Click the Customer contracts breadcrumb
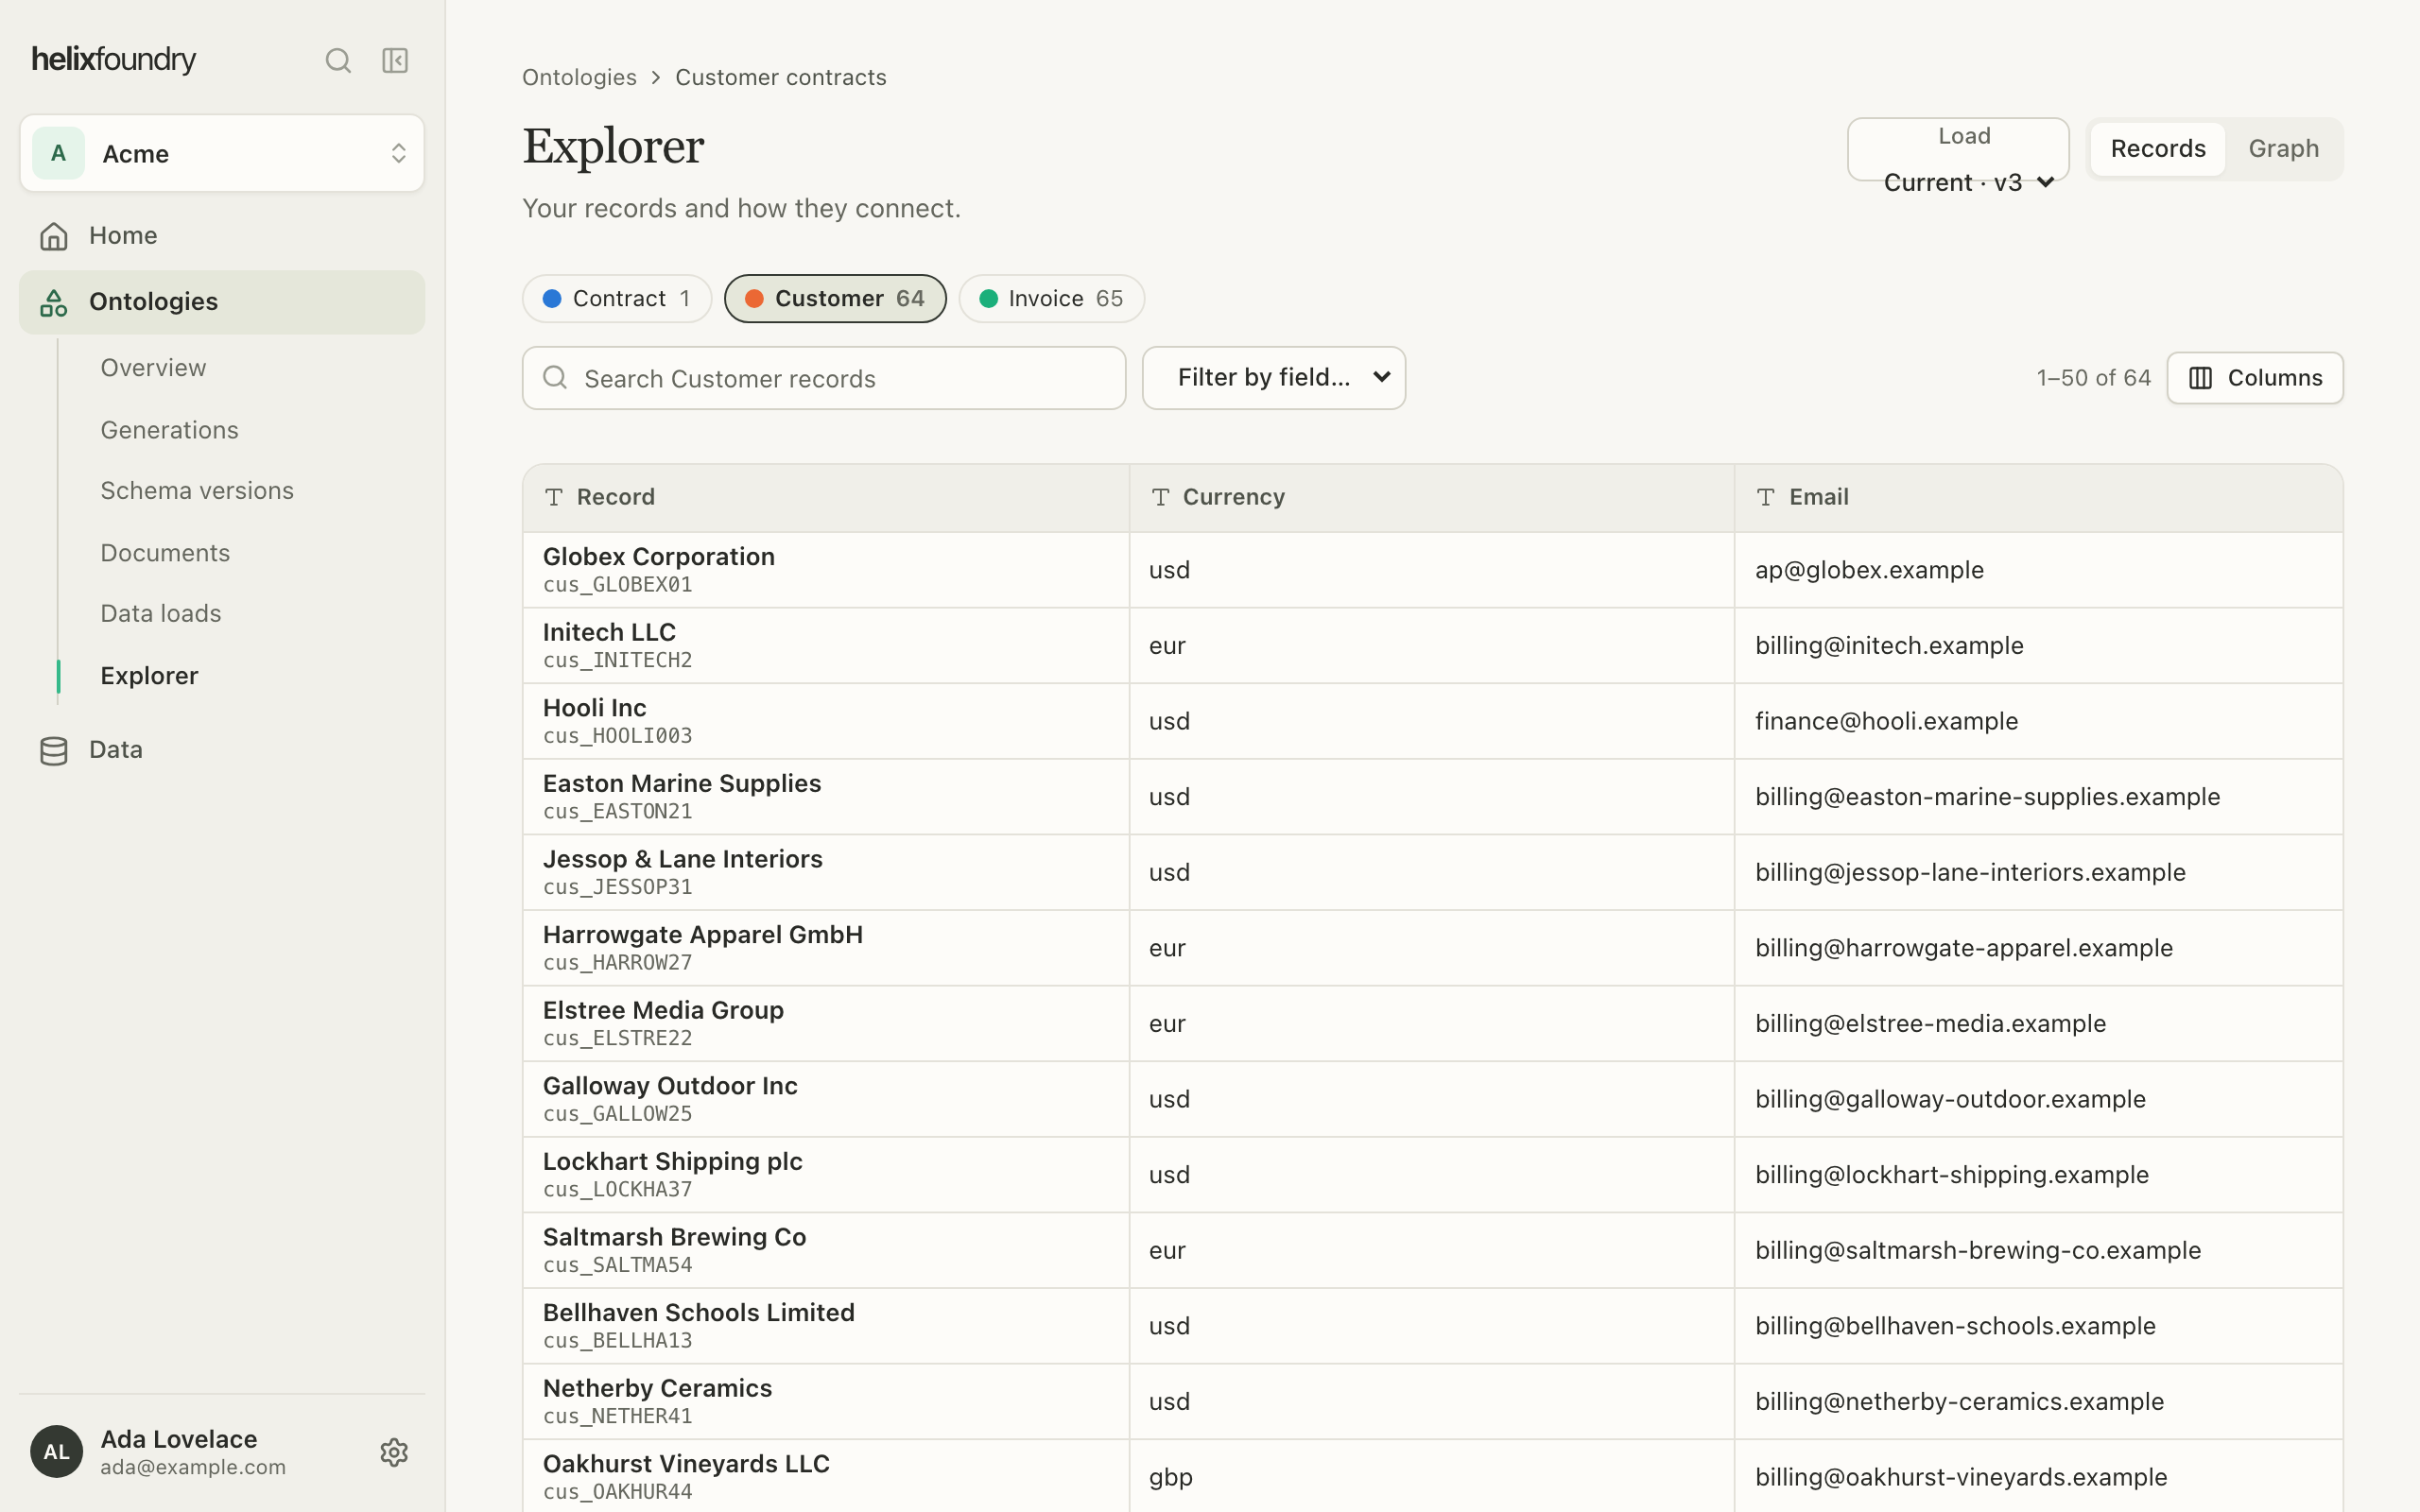This screenshot has width=2420, height=1512. coord(780,78)
